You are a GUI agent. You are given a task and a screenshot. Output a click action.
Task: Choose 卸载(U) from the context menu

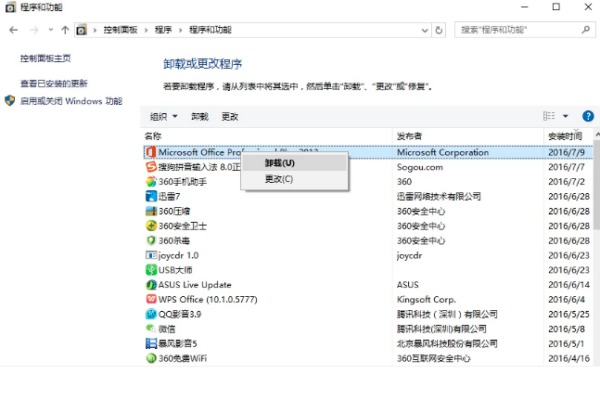click(280, 163)
